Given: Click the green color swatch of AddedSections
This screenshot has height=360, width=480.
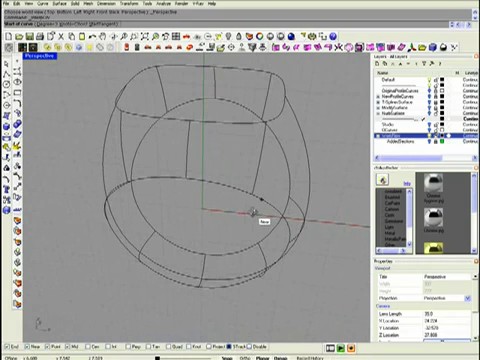Looking at the screenshot, I should coord(442,142).
